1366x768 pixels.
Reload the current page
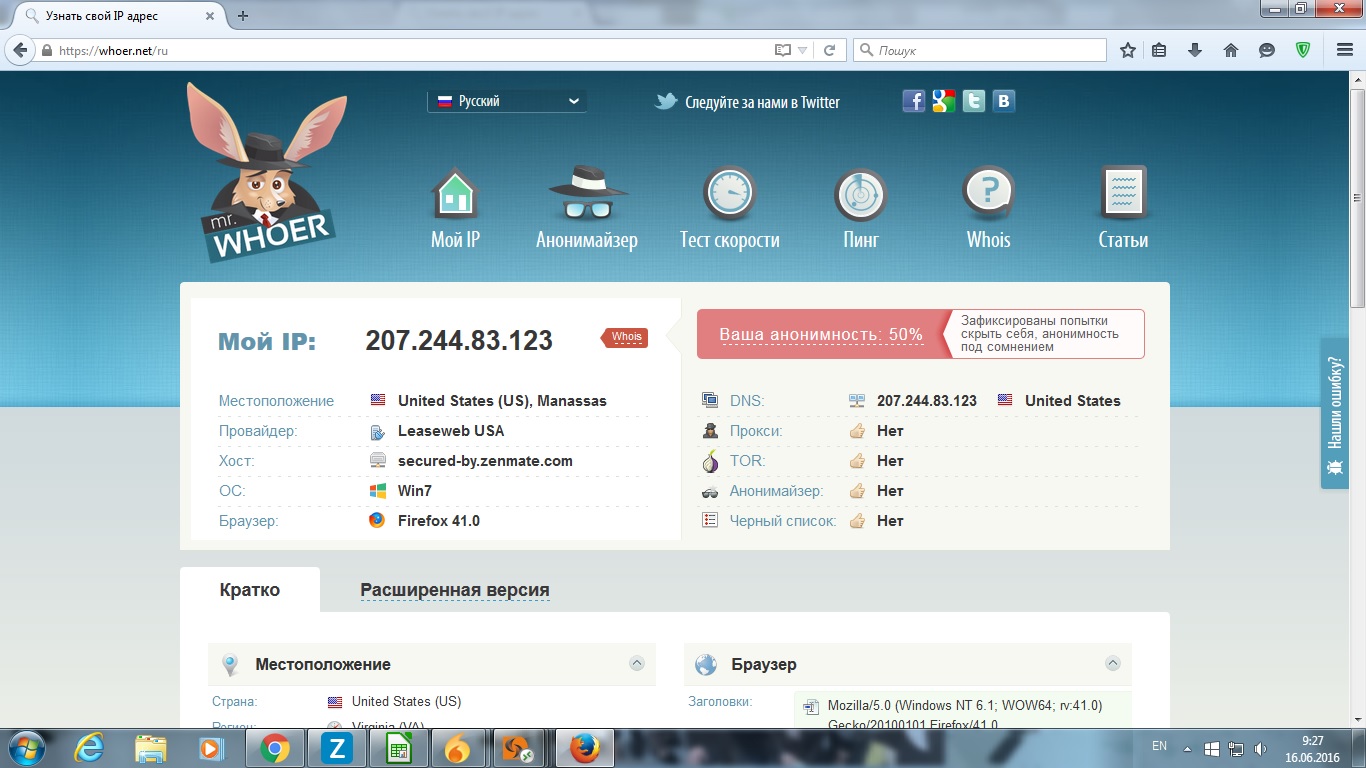click(x=829, y=50)
